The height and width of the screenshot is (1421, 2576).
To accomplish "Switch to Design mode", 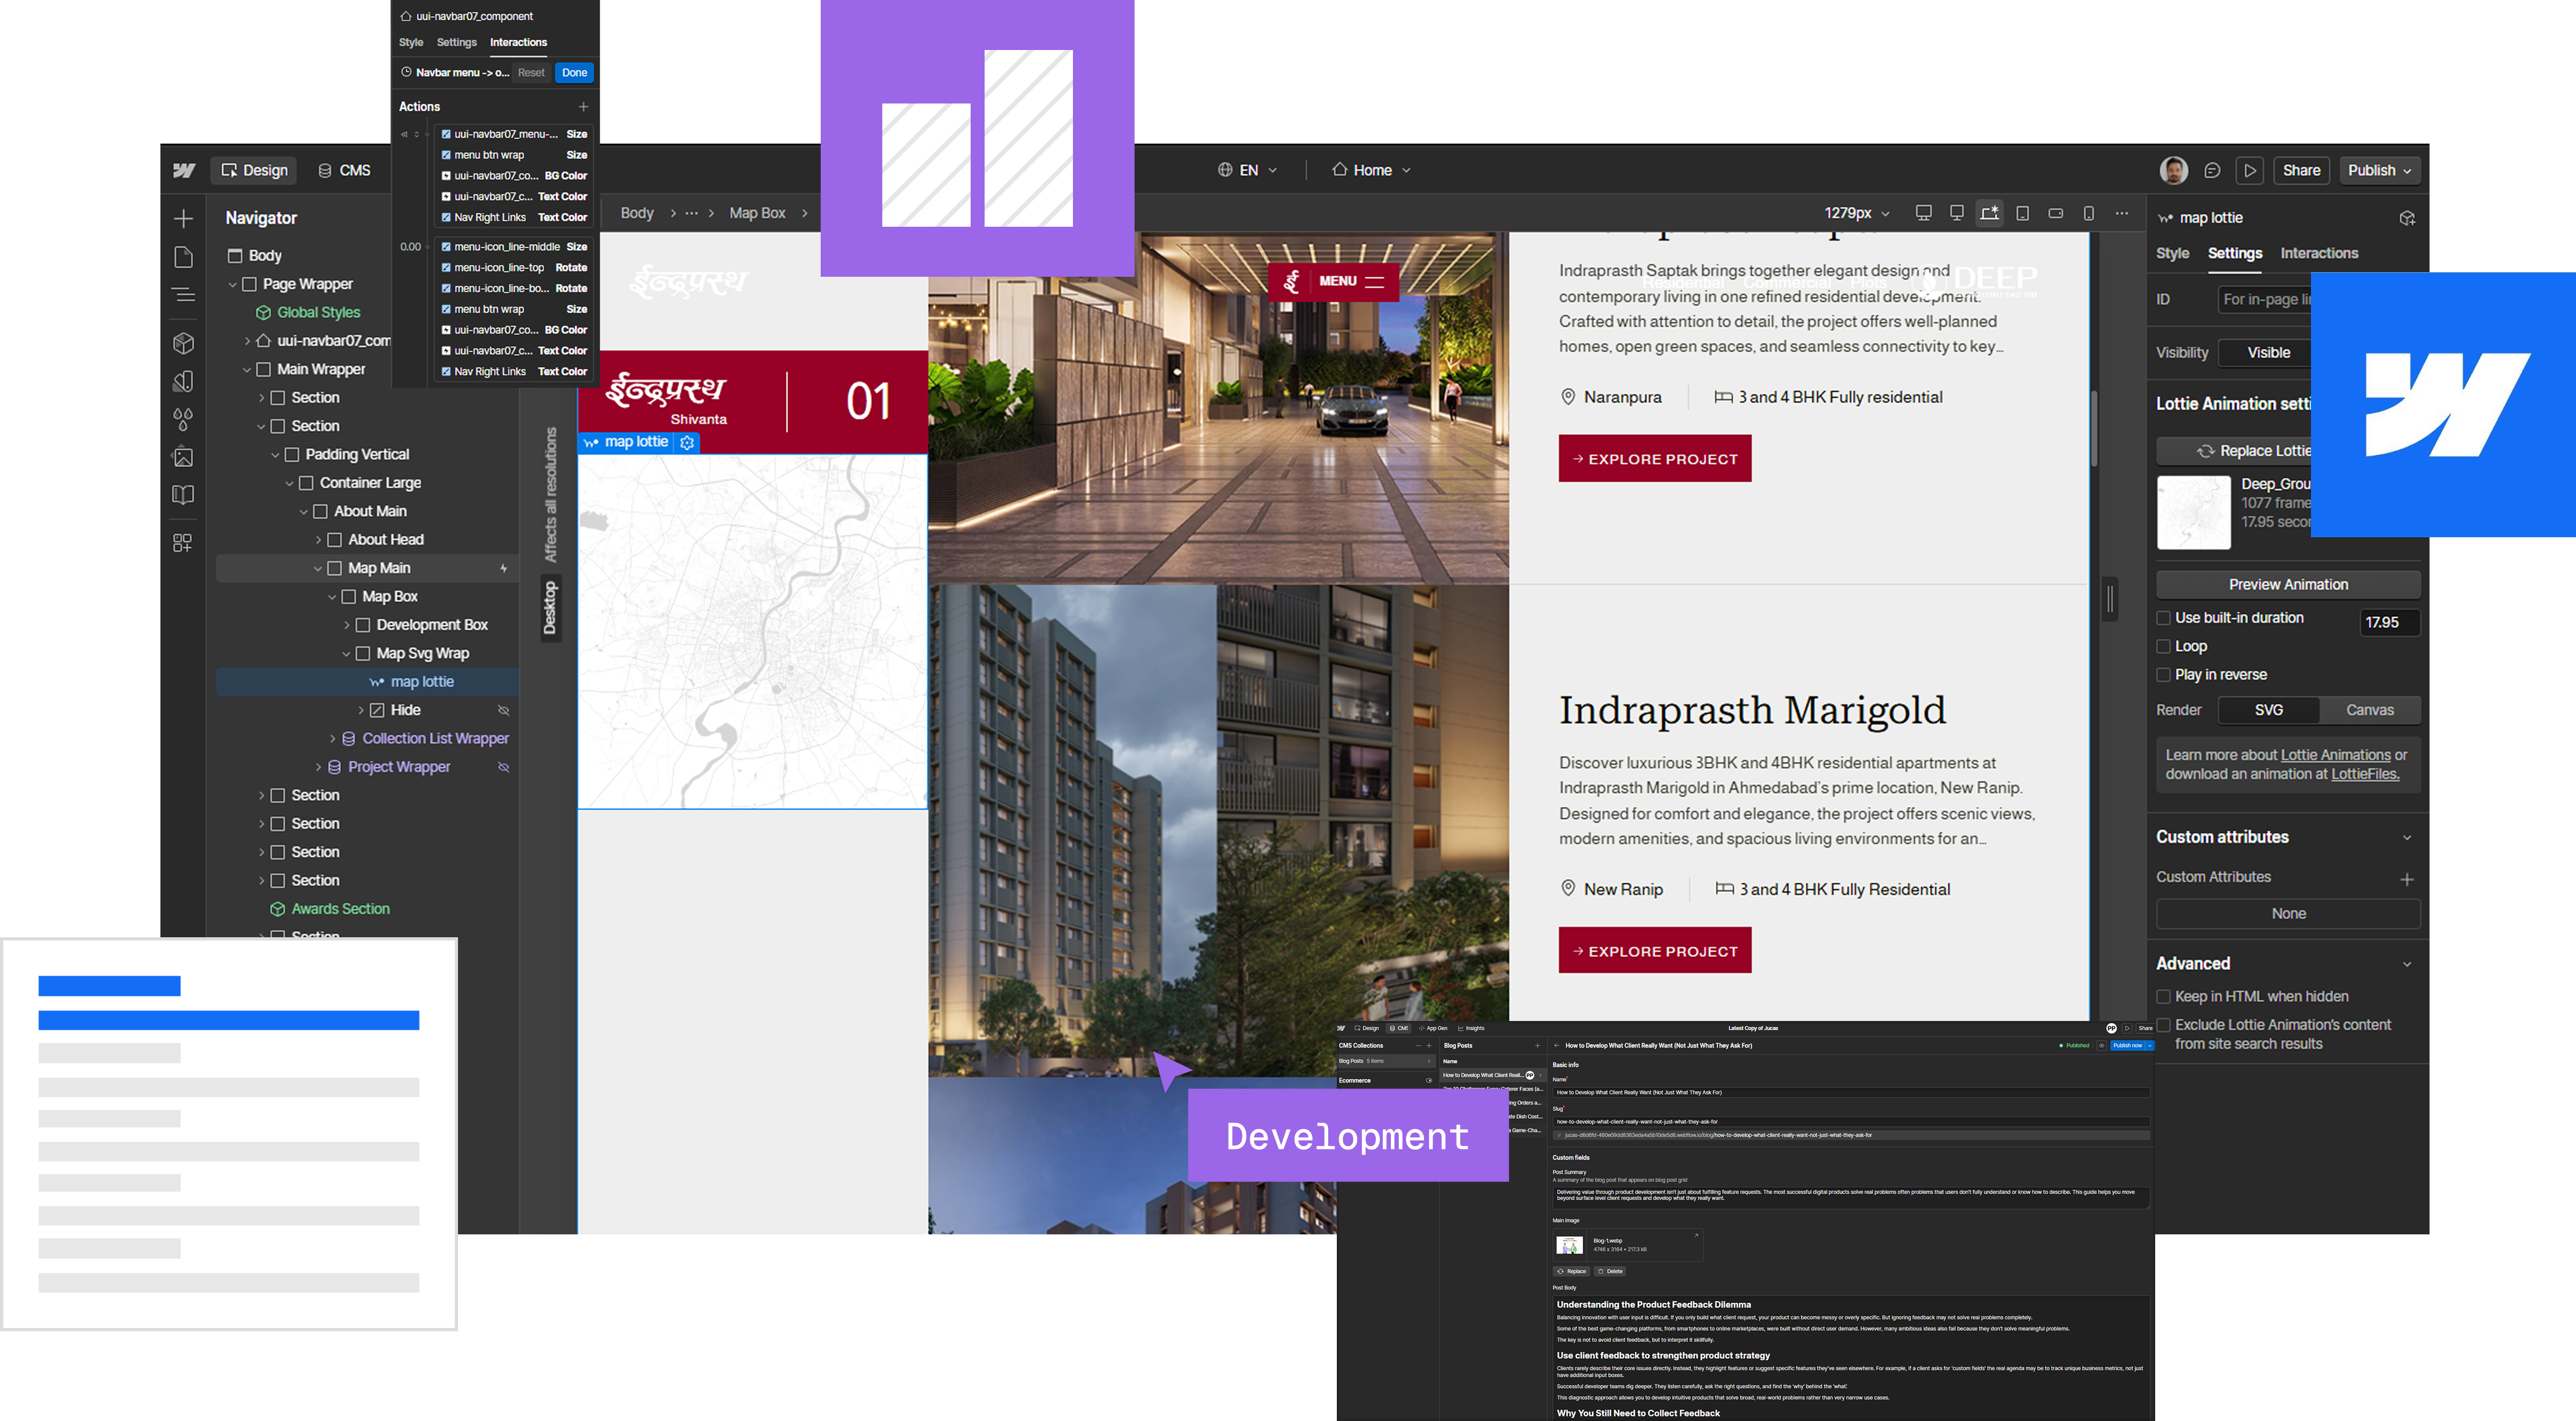I will click(254, 171).
